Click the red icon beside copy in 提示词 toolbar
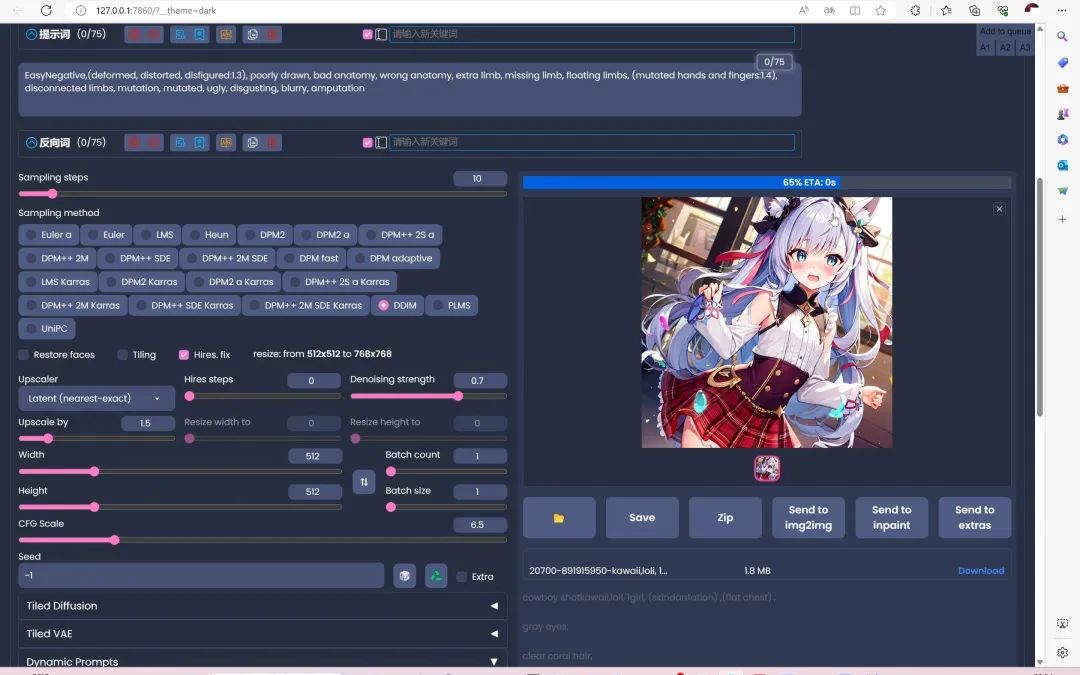Screen dimensions: 1080x675 tap(272, 34)
